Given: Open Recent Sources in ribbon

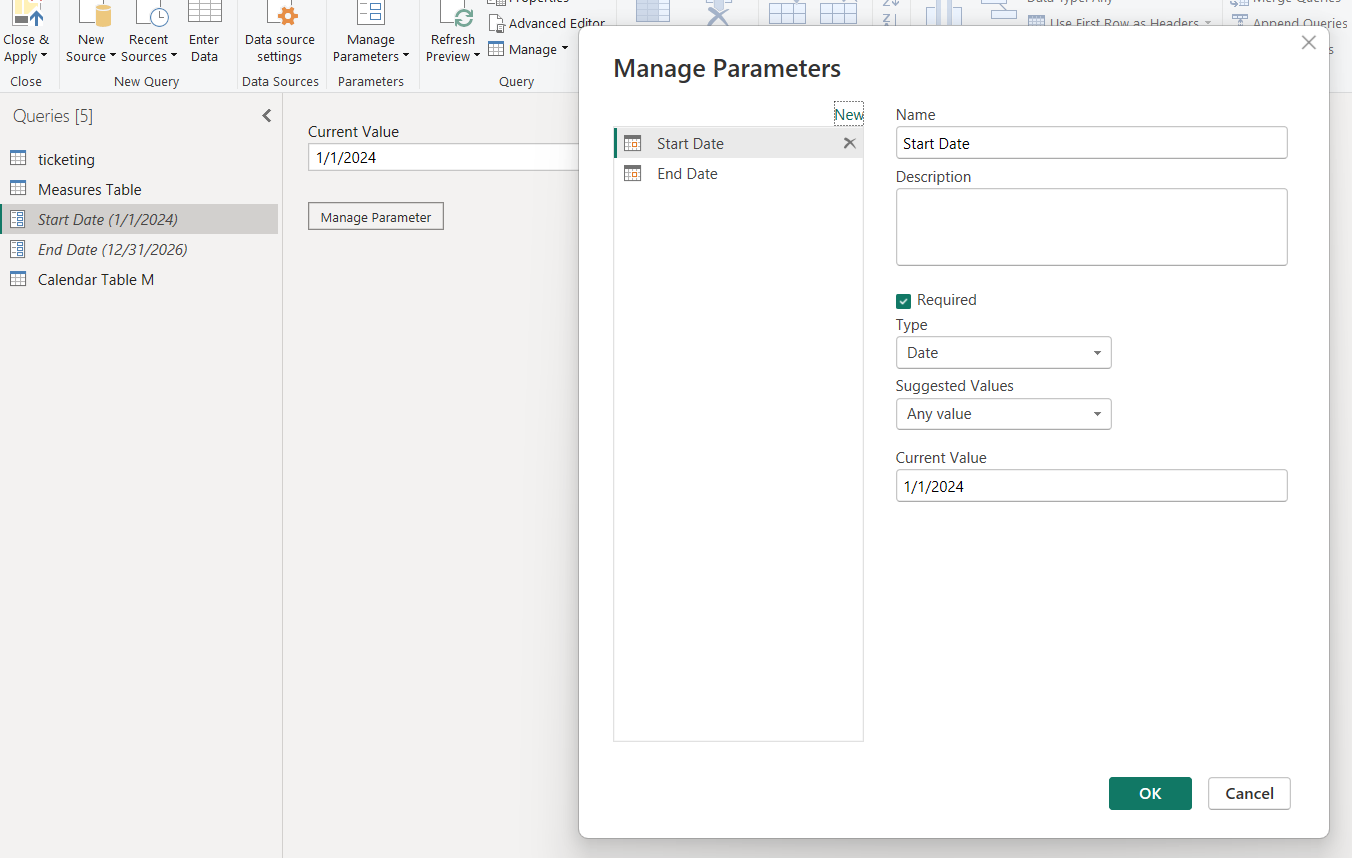Looking at the screenshot, I should (149, 32).
